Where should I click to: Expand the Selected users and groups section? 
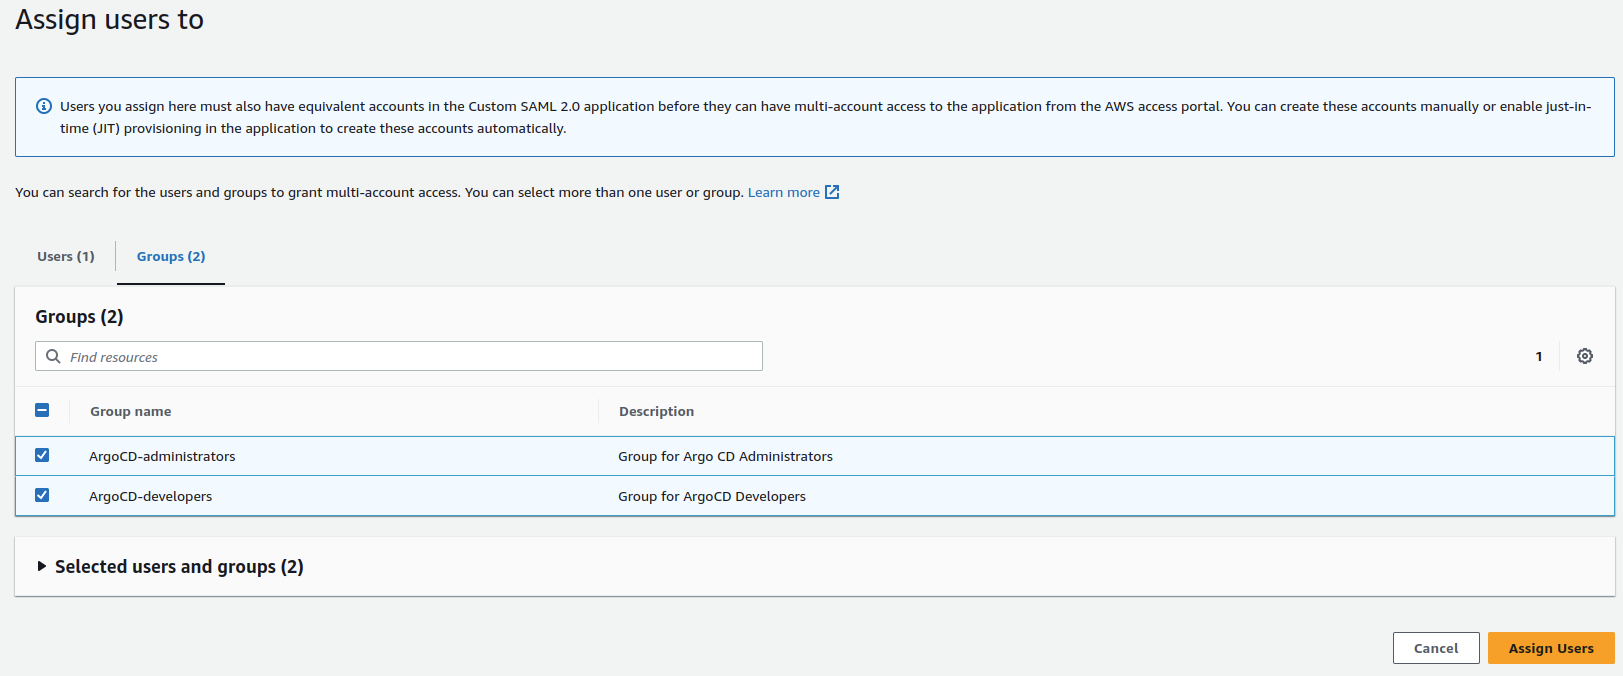click(42, 566)
